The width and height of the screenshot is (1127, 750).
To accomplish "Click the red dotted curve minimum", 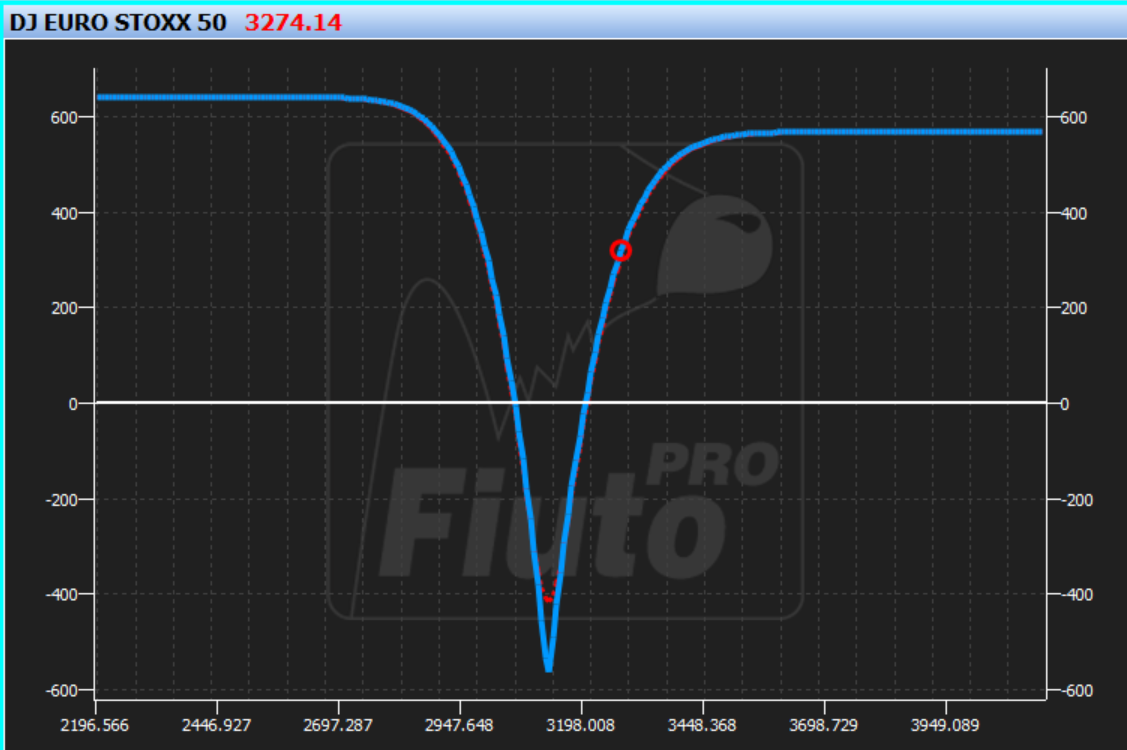I will (549, 598).
